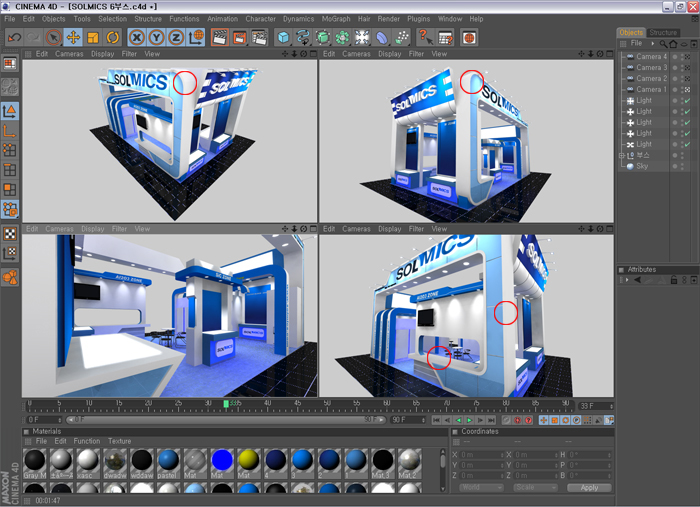Click the 90 F end frame stepper
This screenshot has width=700, height=507.
pyautogui.click(x=423, y=420)
